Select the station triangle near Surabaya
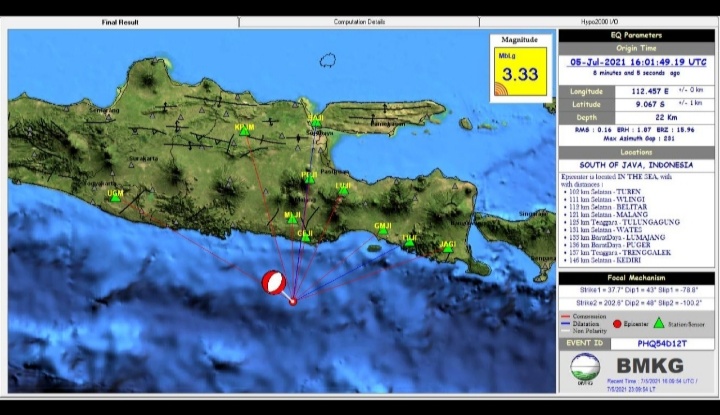This screenshot has width=720, height=415. pos(316,123)
